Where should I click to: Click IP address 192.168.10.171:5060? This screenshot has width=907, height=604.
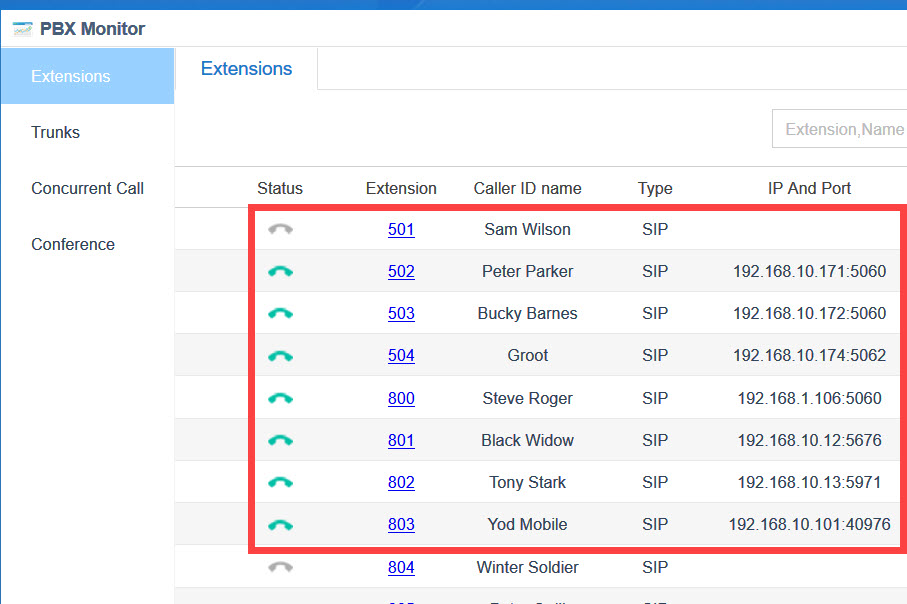tap(809, 271)
